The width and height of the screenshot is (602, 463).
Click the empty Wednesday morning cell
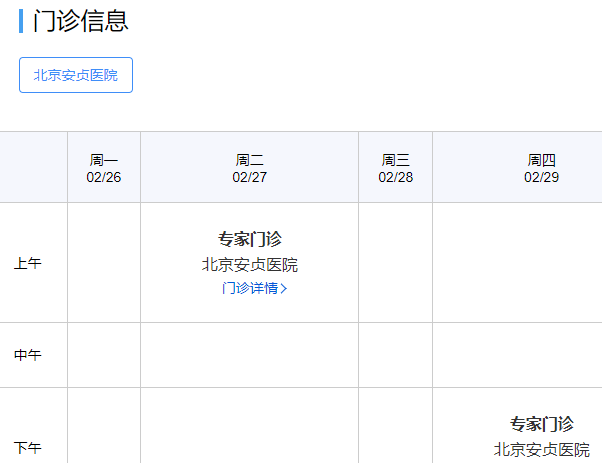click(x=396, y=263)
